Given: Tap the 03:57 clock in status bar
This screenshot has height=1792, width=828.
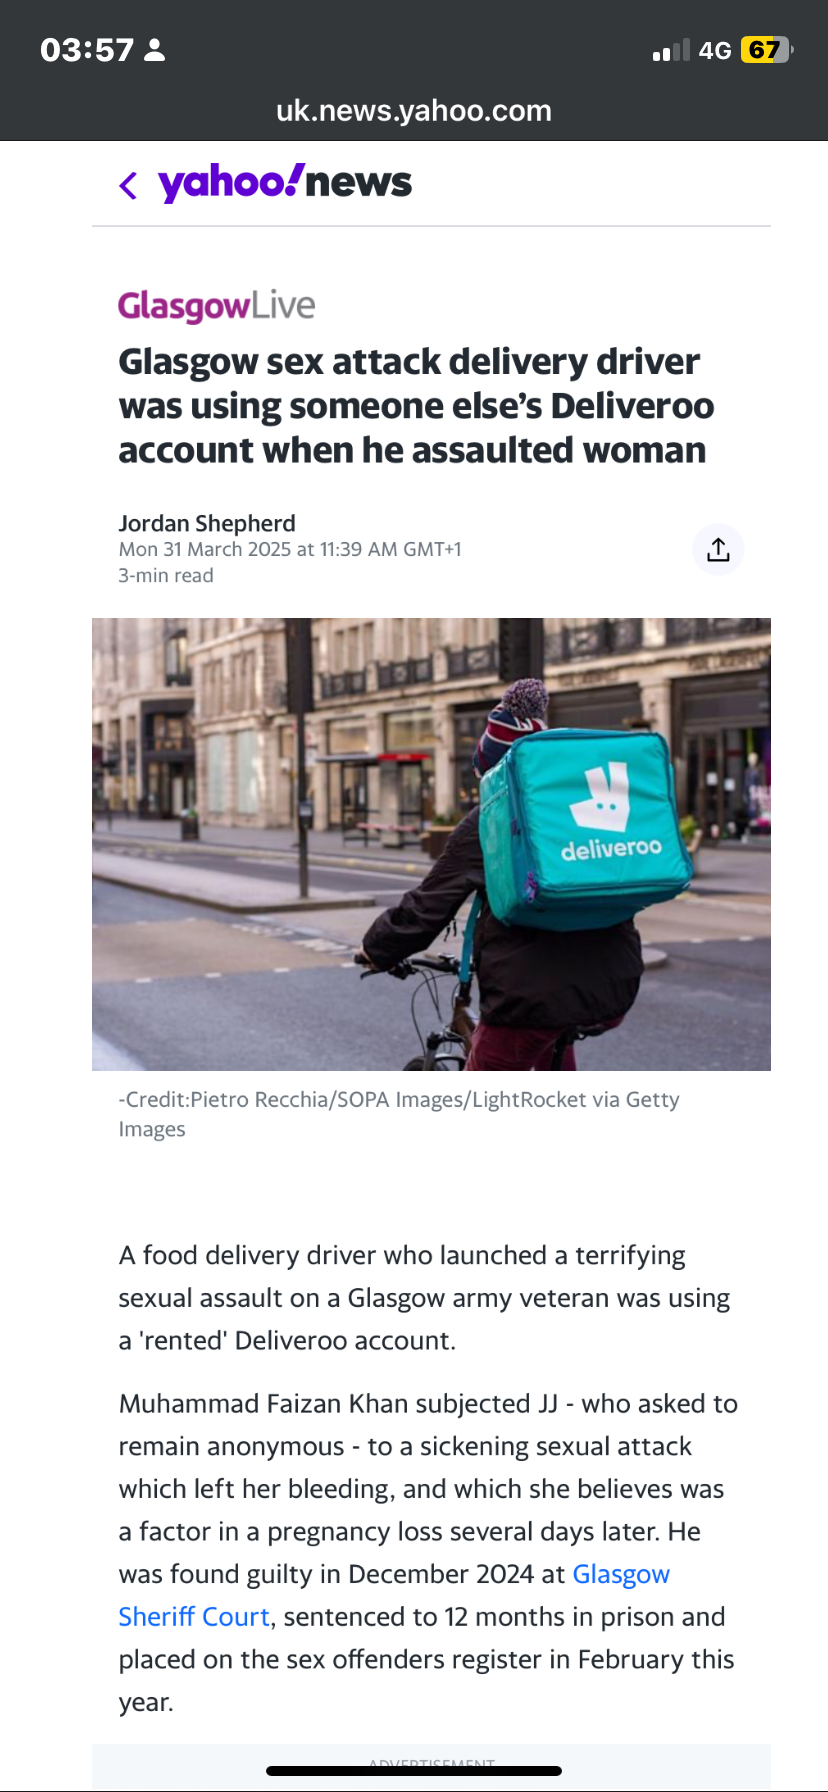Looking at the screenshot, I should [x=87, y=50].
